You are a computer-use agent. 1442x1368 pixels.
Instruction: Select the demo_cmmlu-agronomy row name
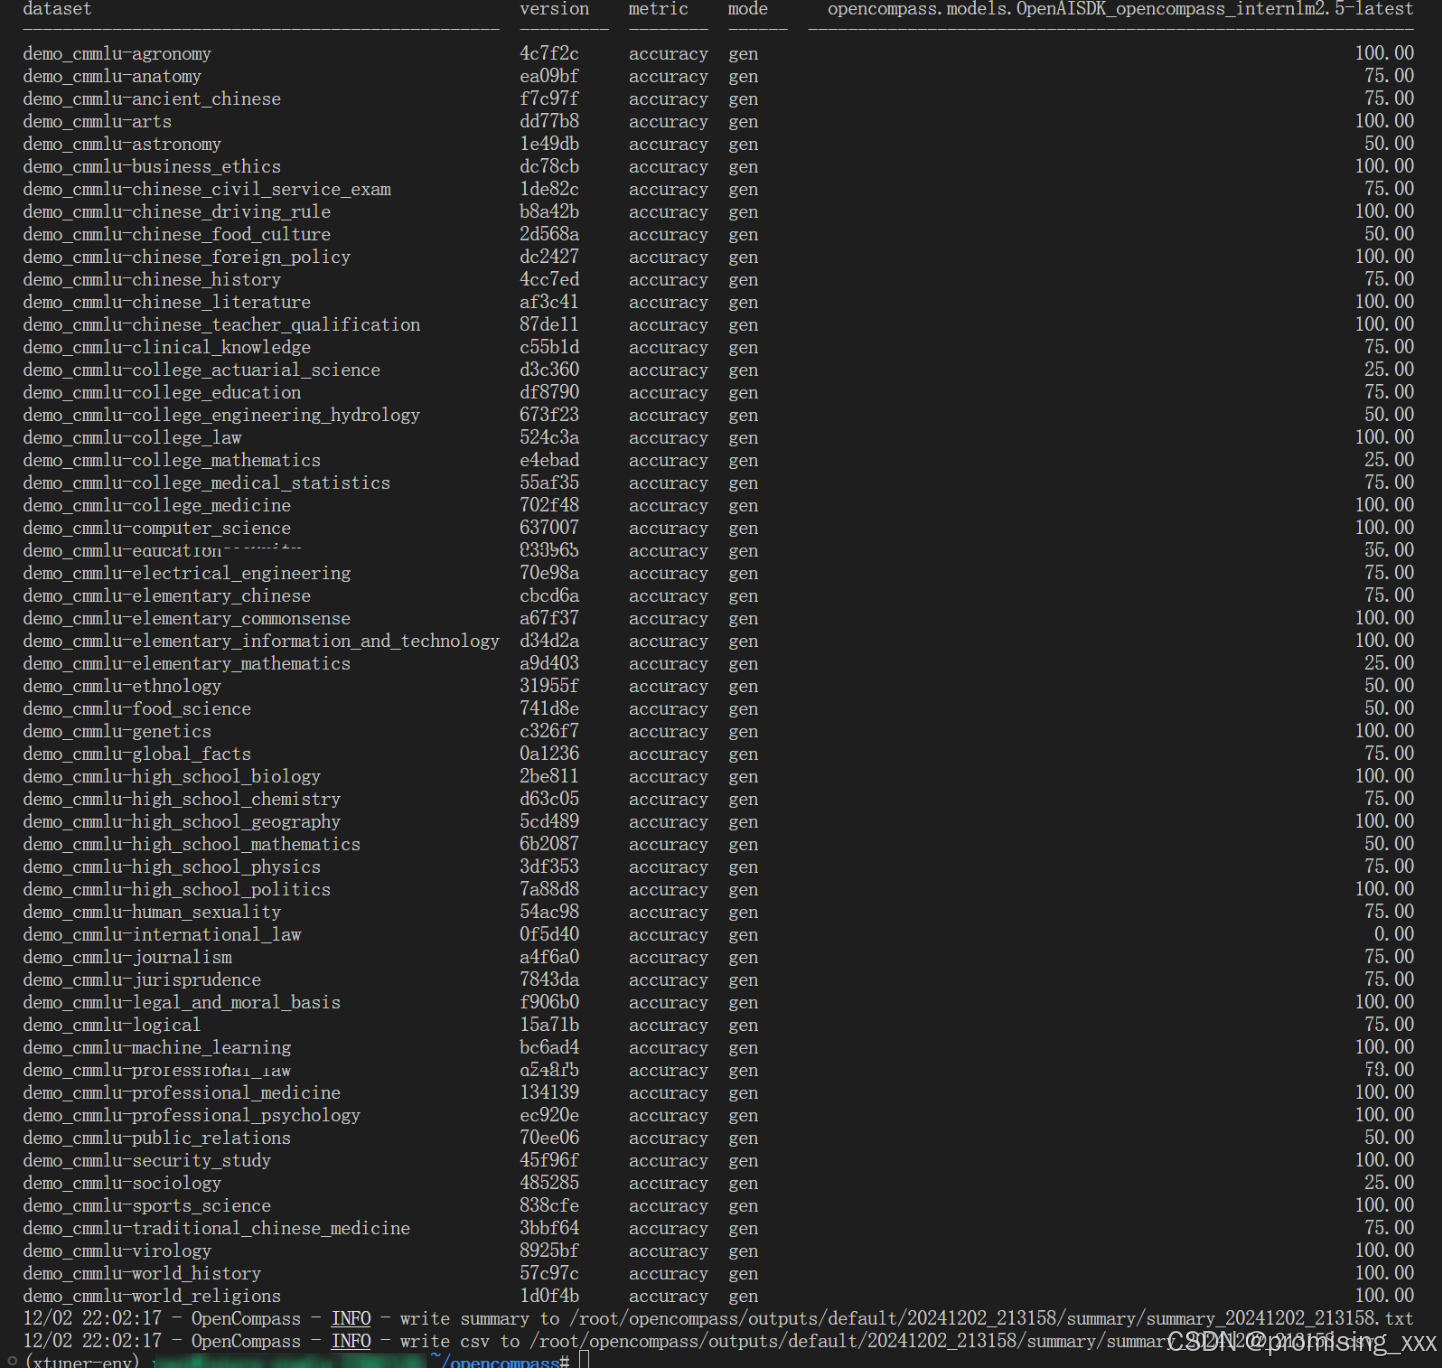click(x=117, y=54)
